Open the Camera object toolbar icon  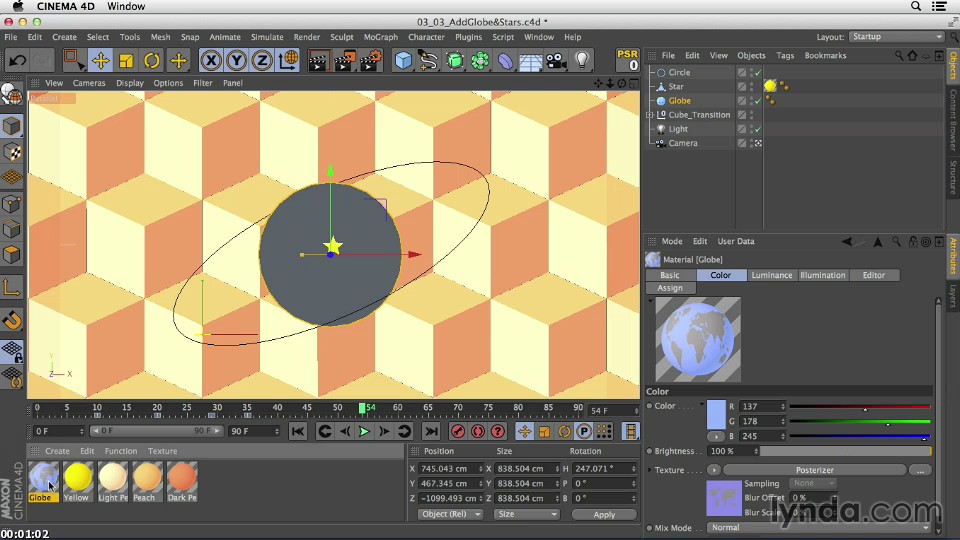coord(557,61)
